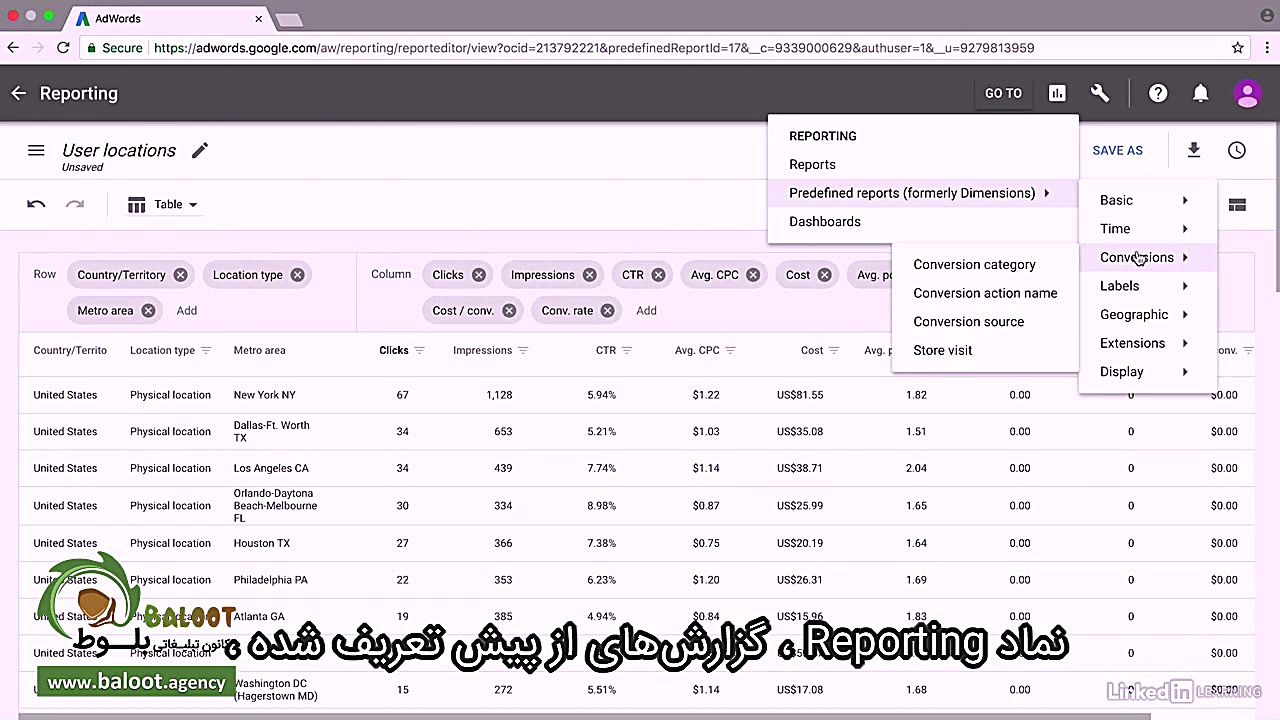Undo the last change with the undo arrow
Screen dimensions: 1280x720
[x=36, y=204]
